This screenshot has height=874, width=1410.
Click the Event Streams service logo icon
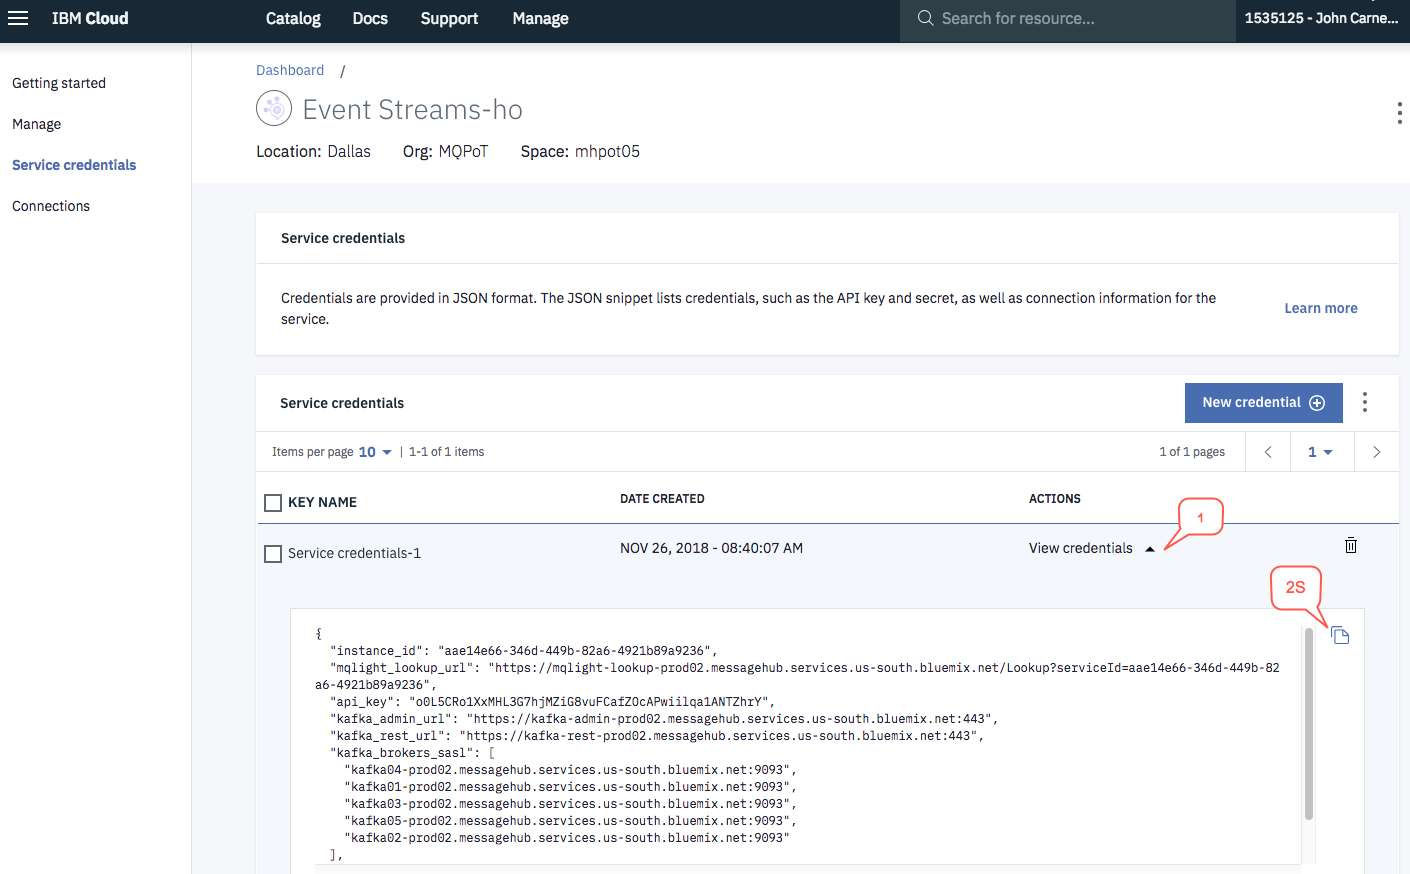(274, 108)
